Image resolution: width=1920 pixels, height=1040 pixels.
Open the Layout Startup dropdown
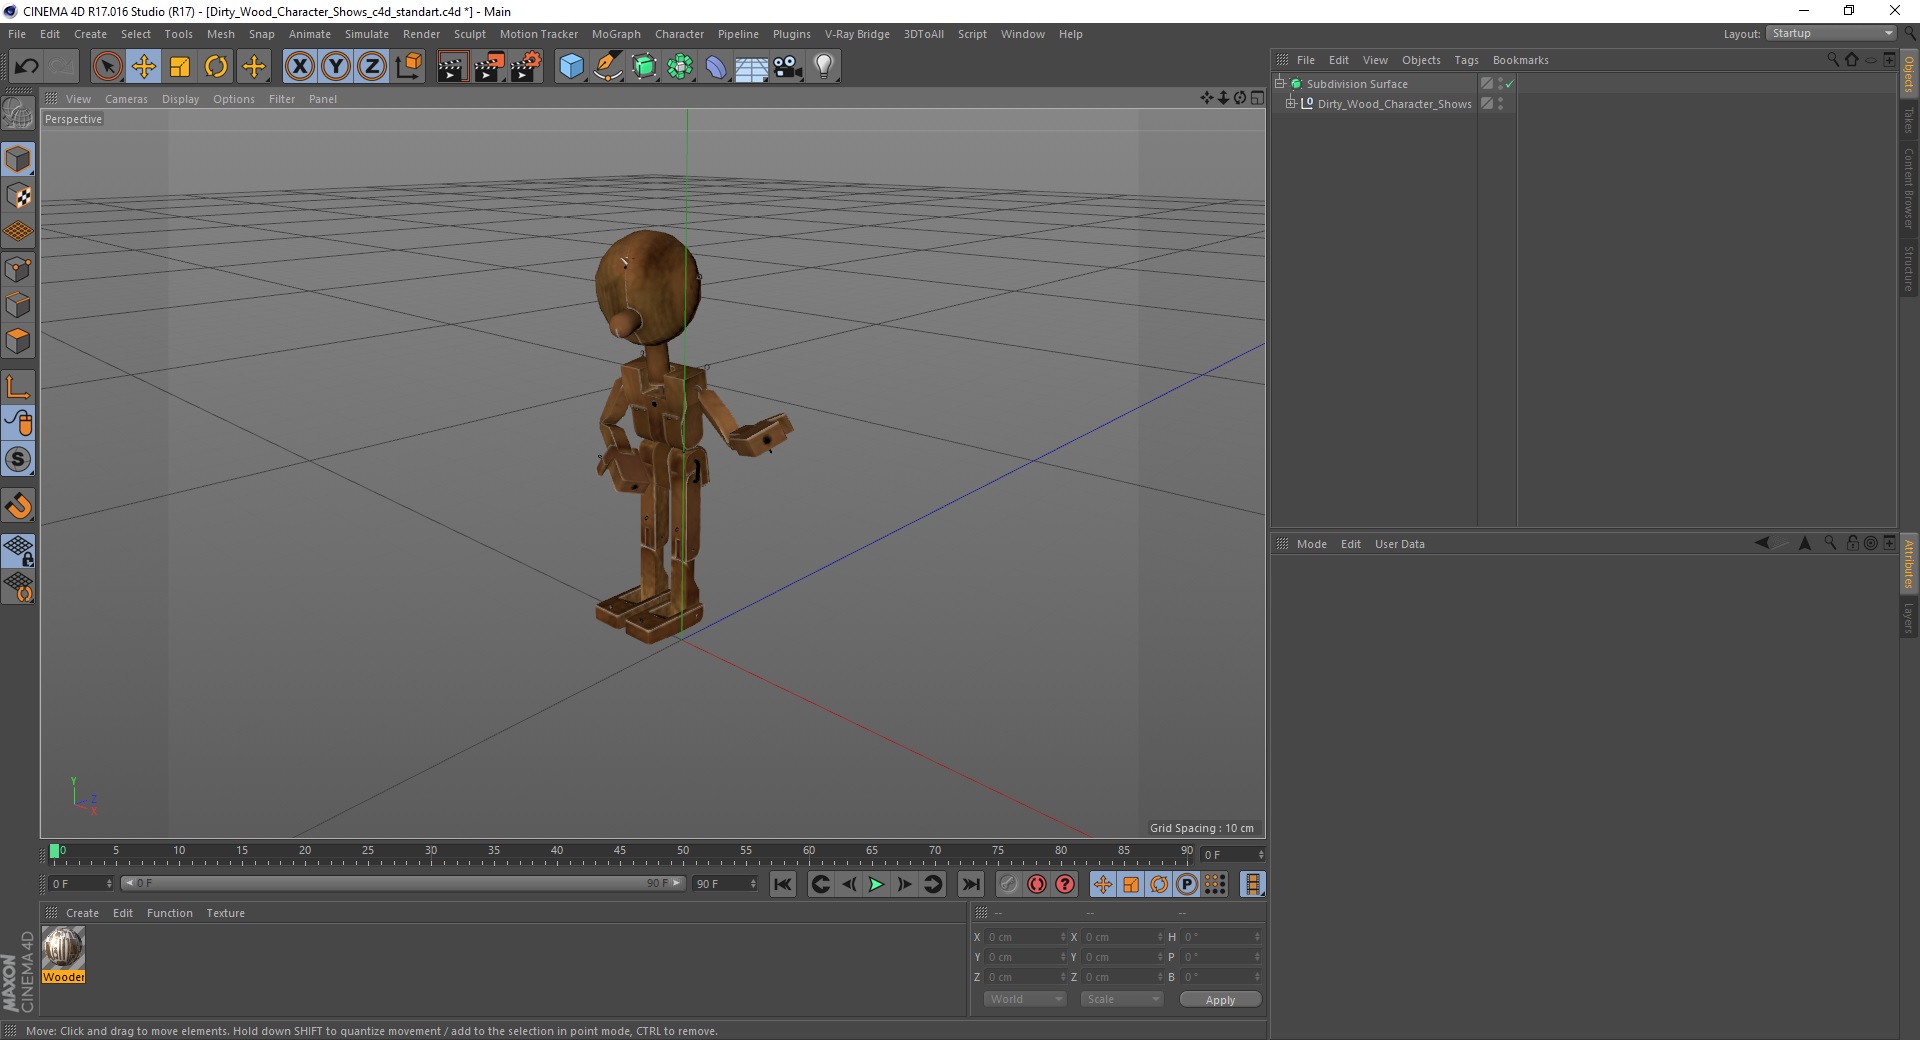tap(1832, 33)
